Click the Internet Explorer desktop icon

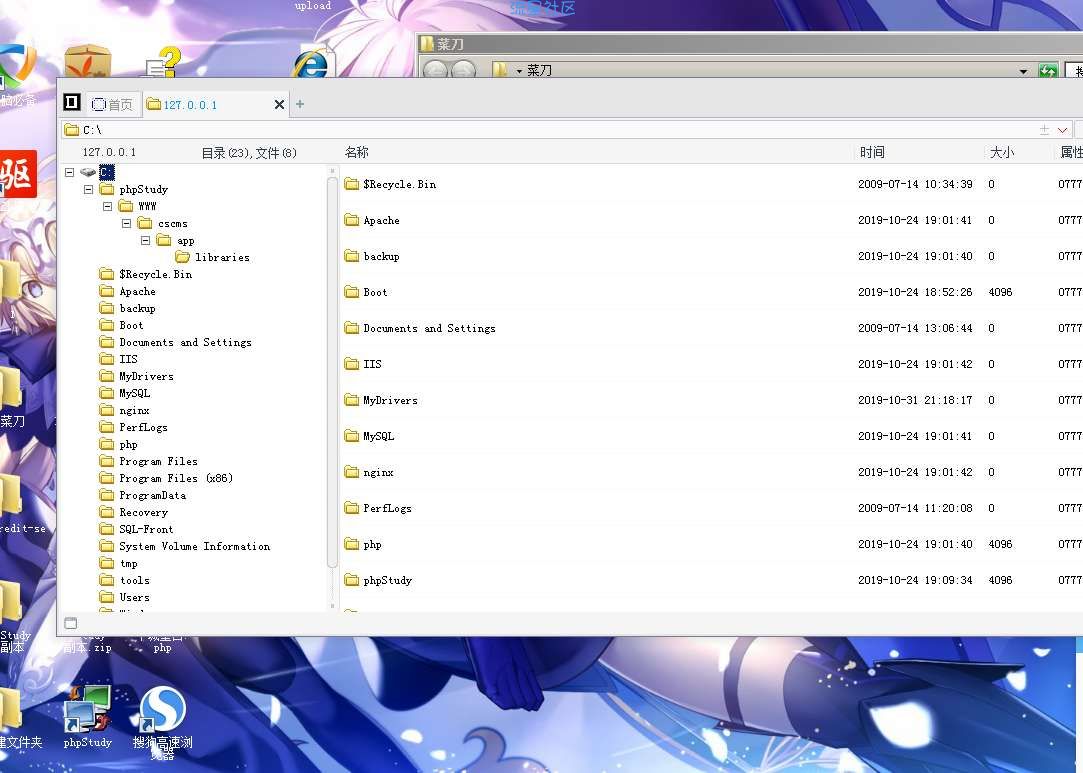(x=311, y=64)
